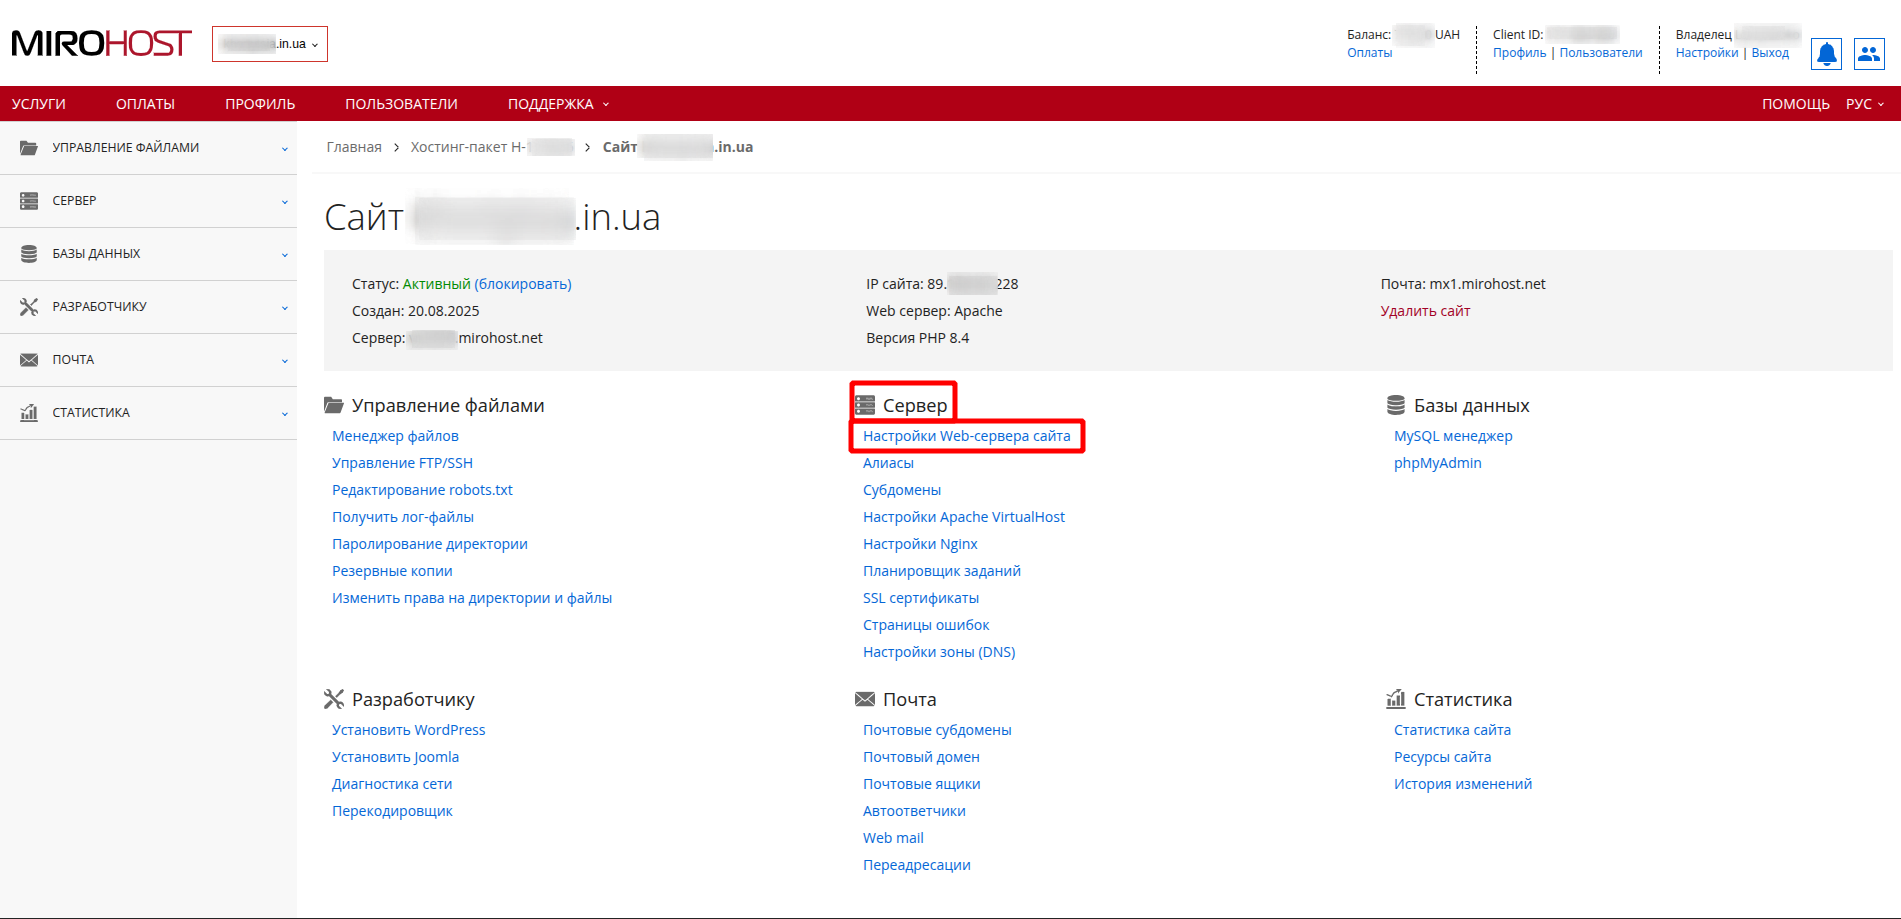
Task: Expand the СТАТИСТИКА sidebar chevron
Action: (284, 414)
